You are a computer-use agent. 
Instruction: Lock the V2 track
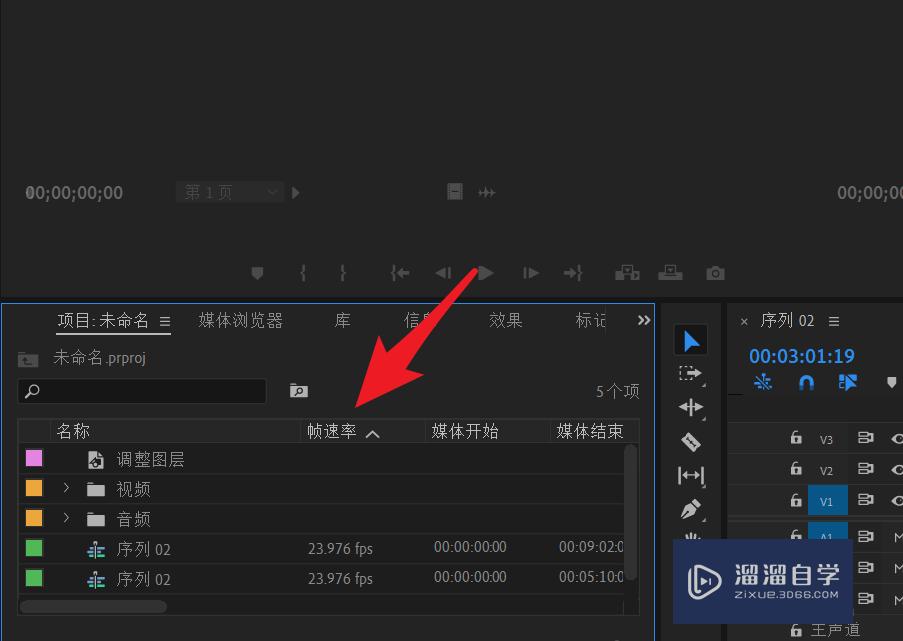795,469
